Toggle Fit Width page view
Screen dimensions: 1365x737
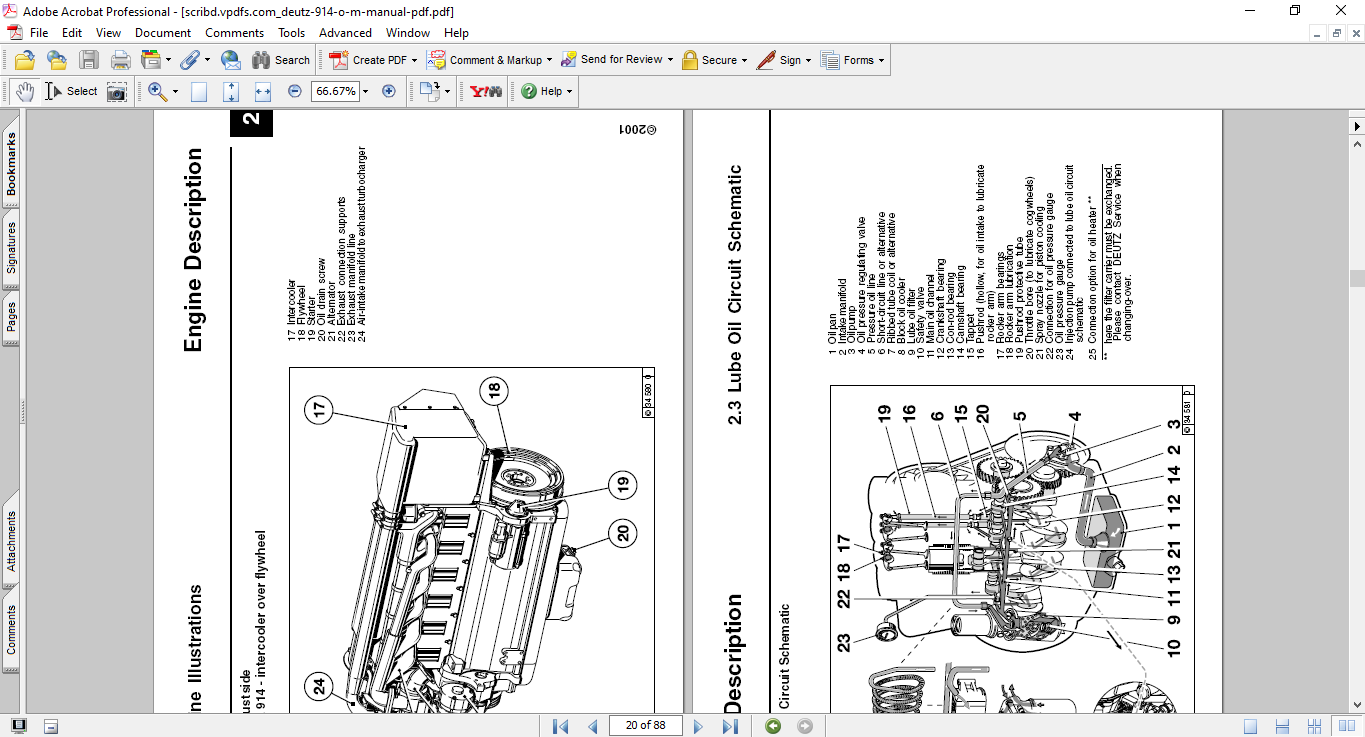click(265, 91)
